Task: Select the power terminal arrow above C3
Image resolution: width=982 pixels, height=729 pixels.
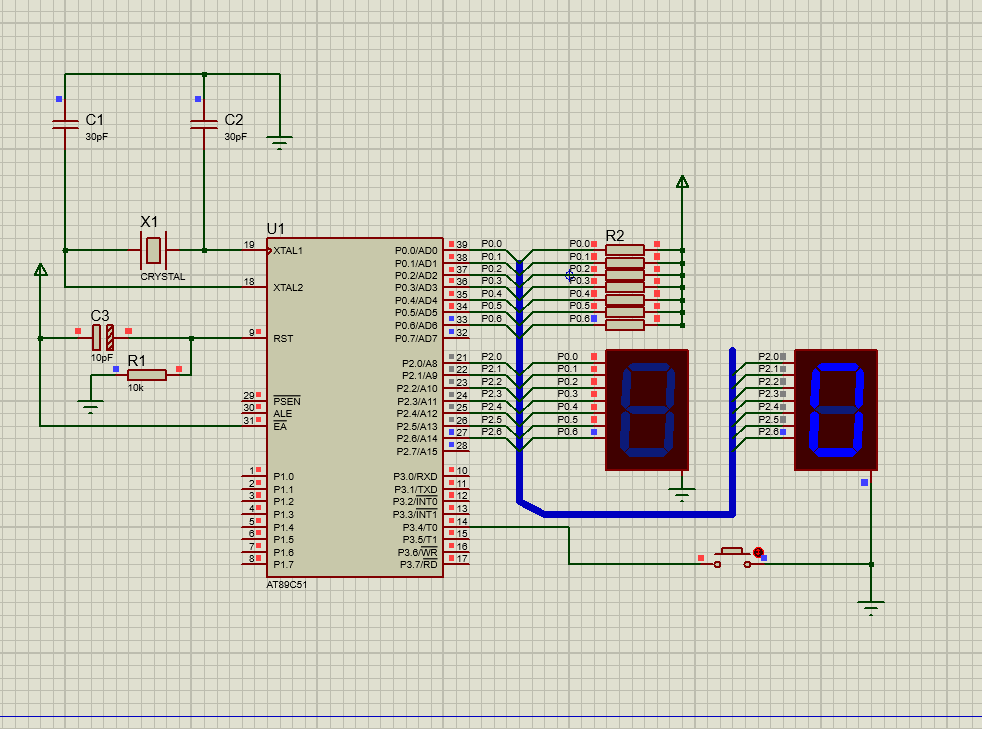Action: (x=41, y=269)
